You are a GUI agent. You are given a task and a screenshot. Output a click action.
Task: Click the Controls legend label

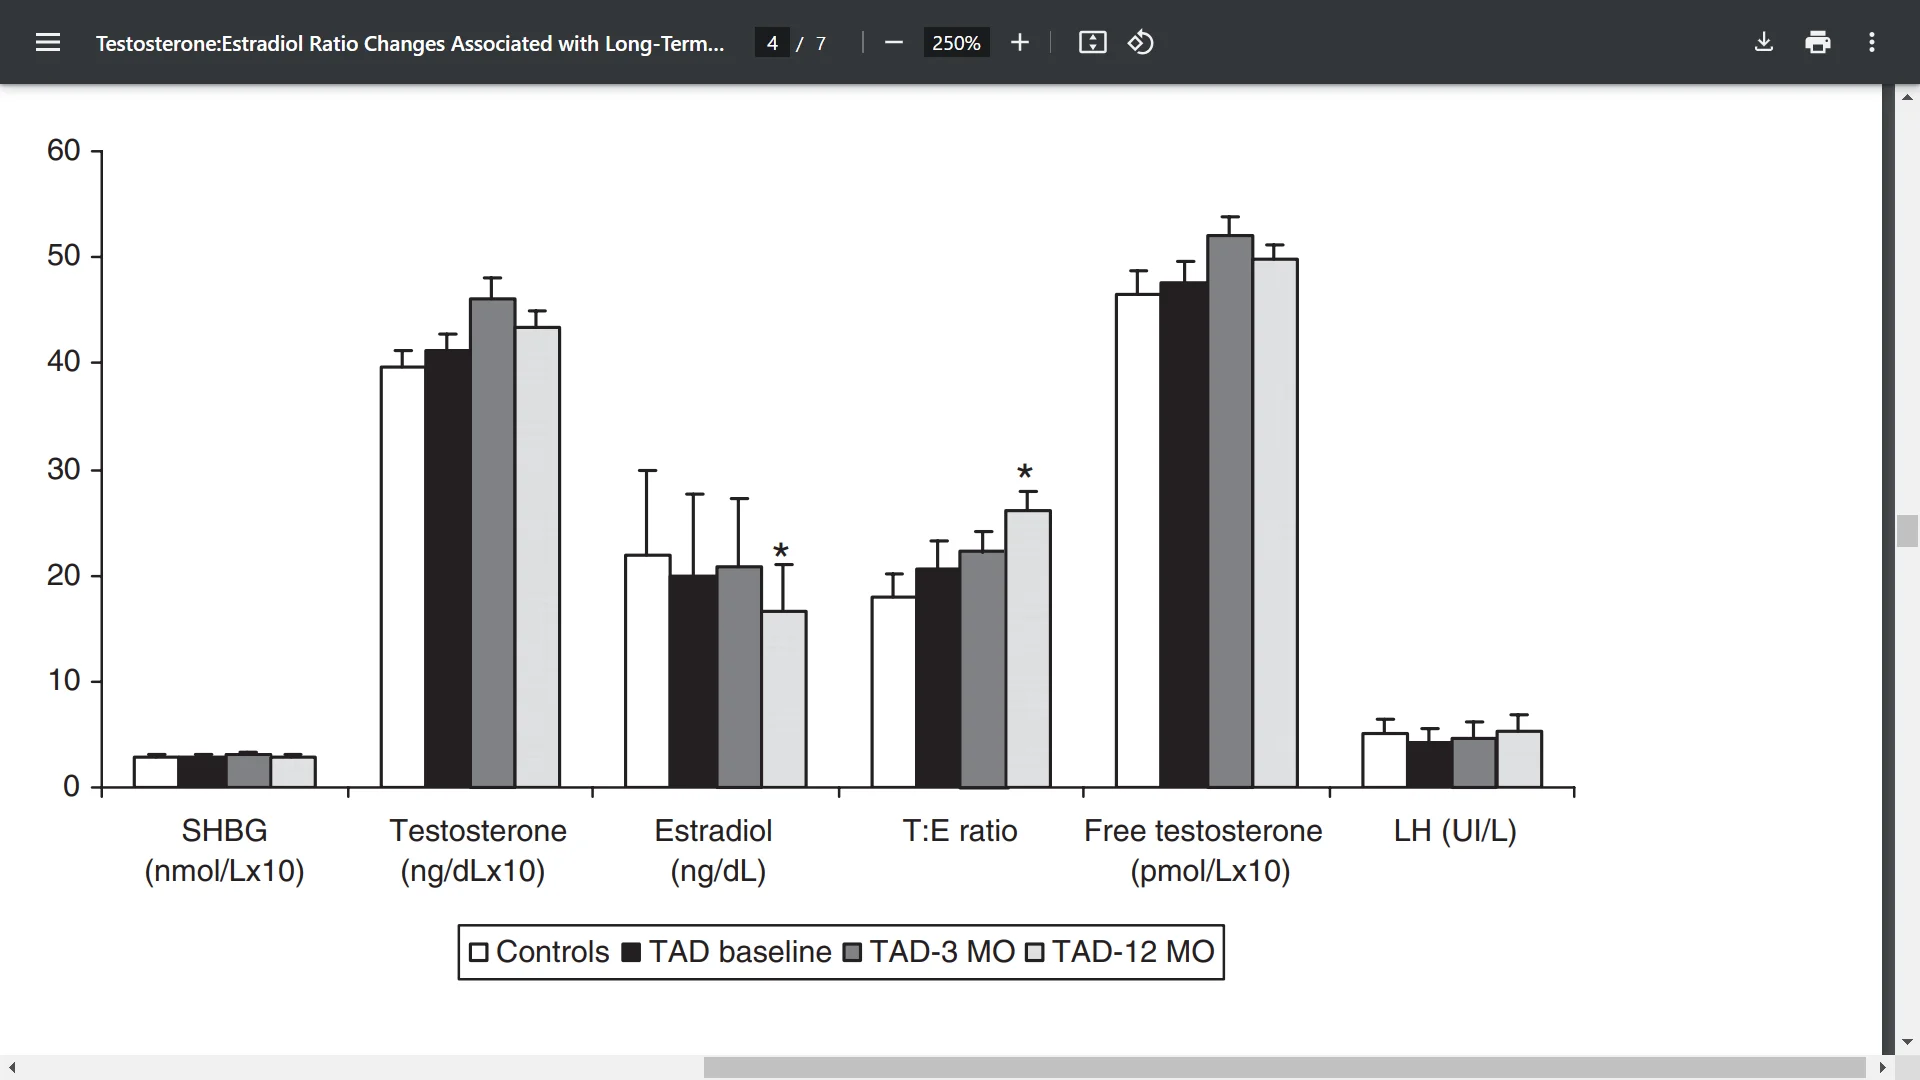point(552,951)
